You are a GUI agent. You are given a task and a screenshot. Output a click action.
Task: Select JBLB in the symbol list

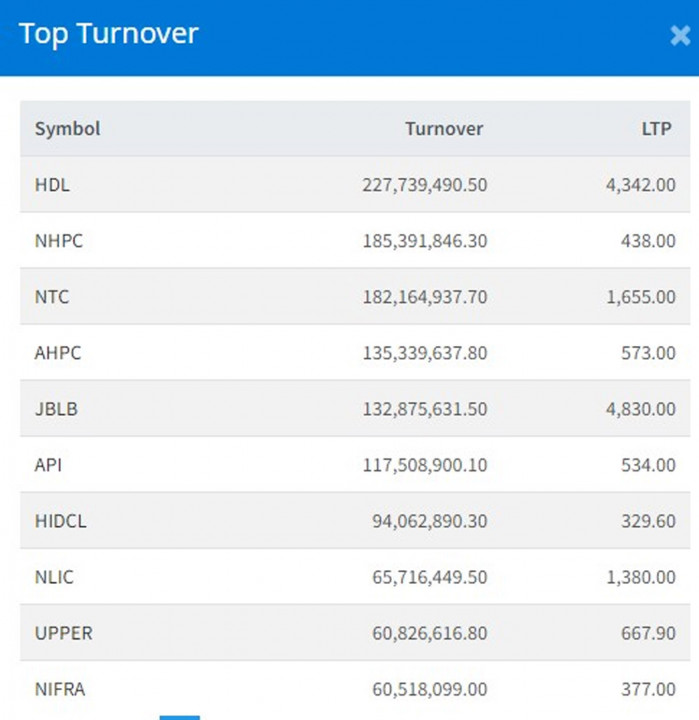click(56, 409)
